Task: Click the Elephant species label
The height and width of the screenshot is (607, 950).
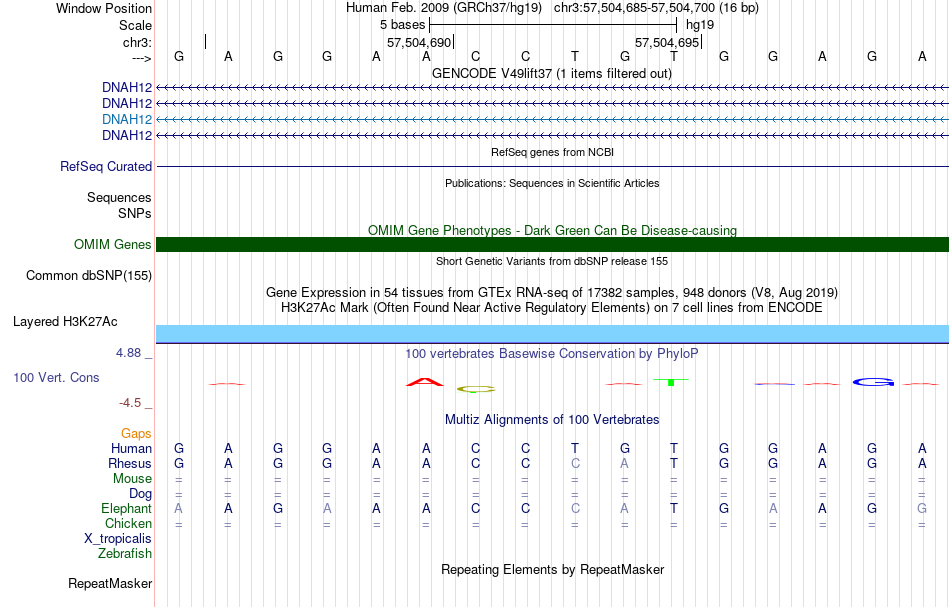Action: pos(127,508)
